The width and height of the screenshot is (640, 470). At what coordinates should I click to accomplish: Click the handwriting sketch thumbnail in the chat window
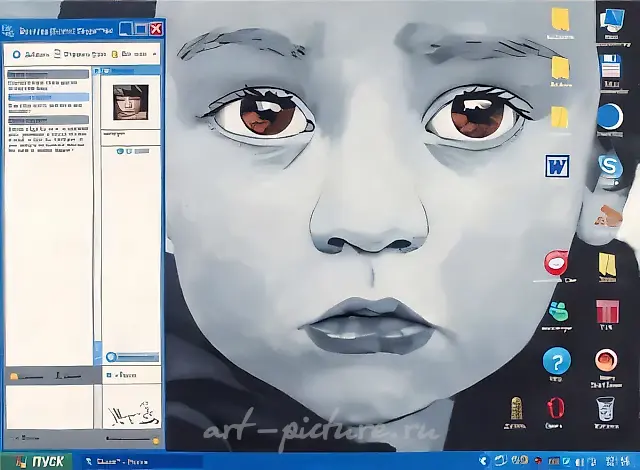pyautogui.click(x=133, y=414)
